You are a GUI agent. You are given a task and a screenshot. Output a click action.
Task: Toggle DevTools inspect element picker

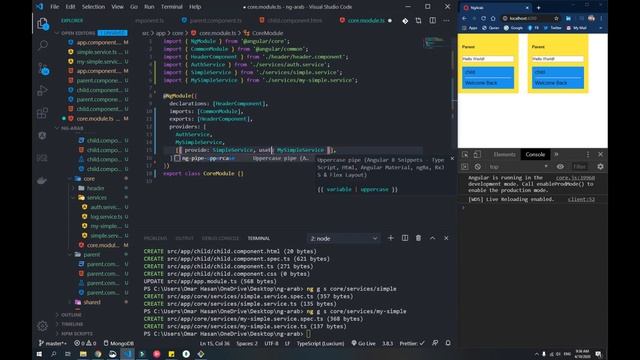point(465,154)
